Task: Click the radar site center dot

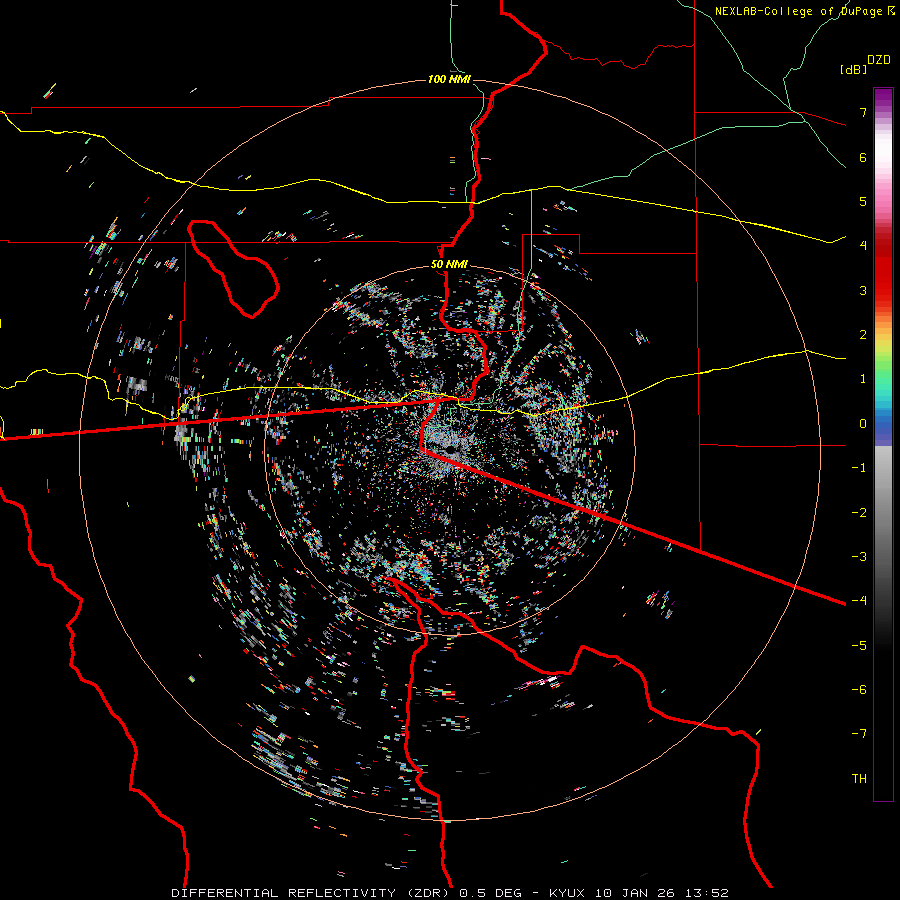Action: 451,449
